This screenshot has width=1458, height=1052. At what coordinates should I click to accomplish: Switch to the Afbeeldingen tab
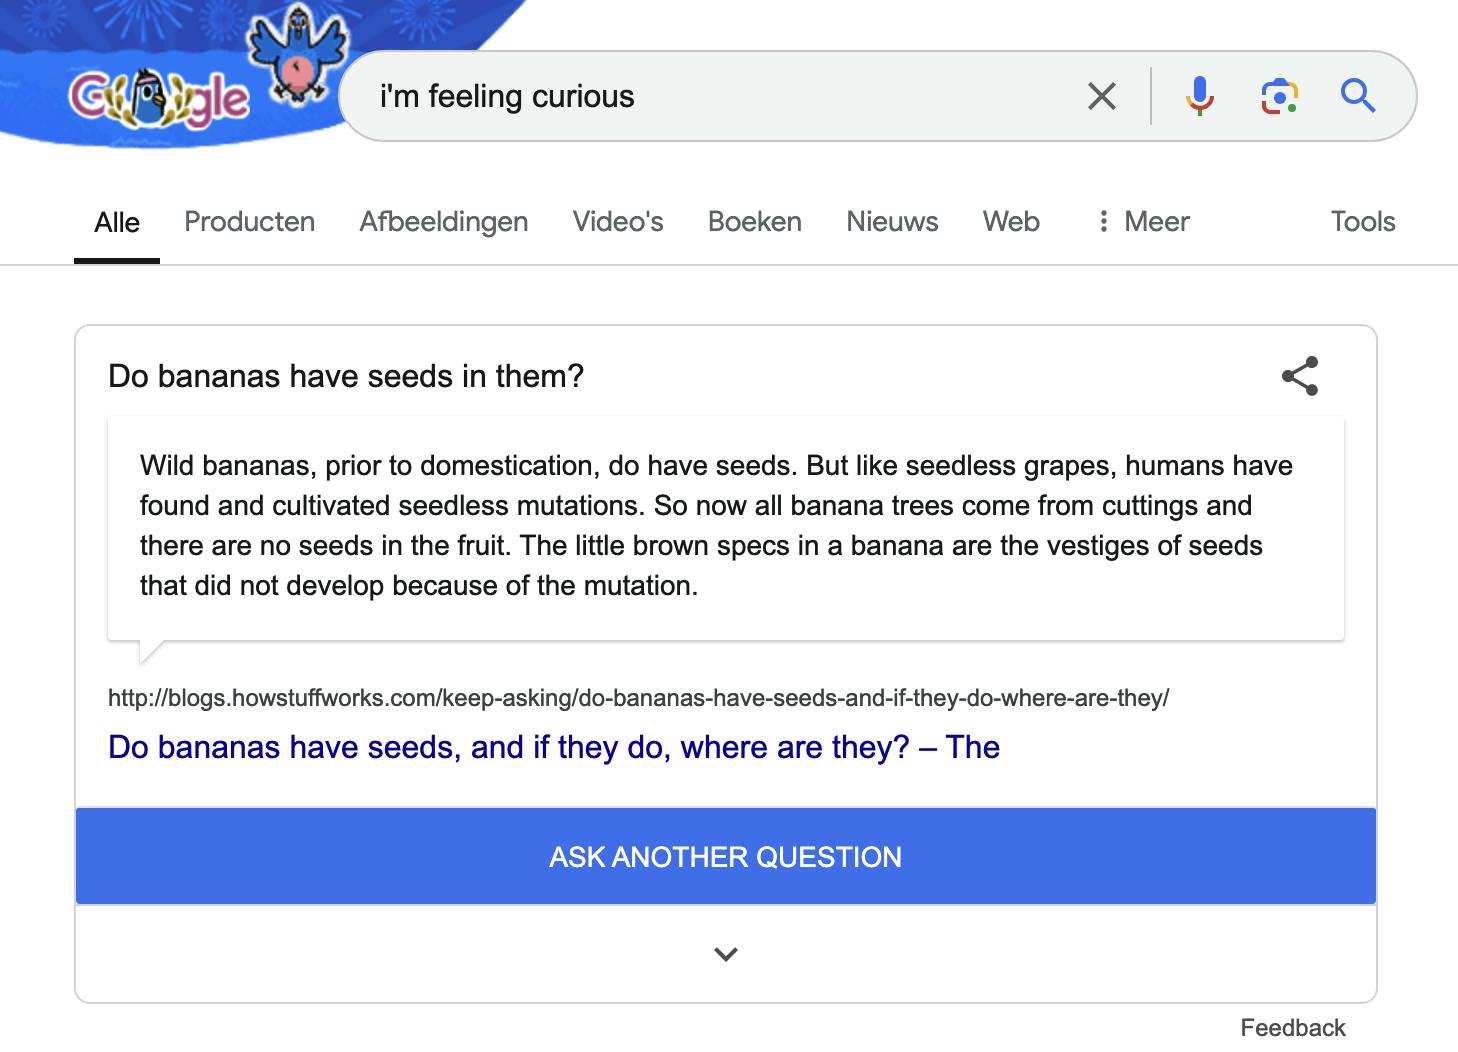[443, 222]
